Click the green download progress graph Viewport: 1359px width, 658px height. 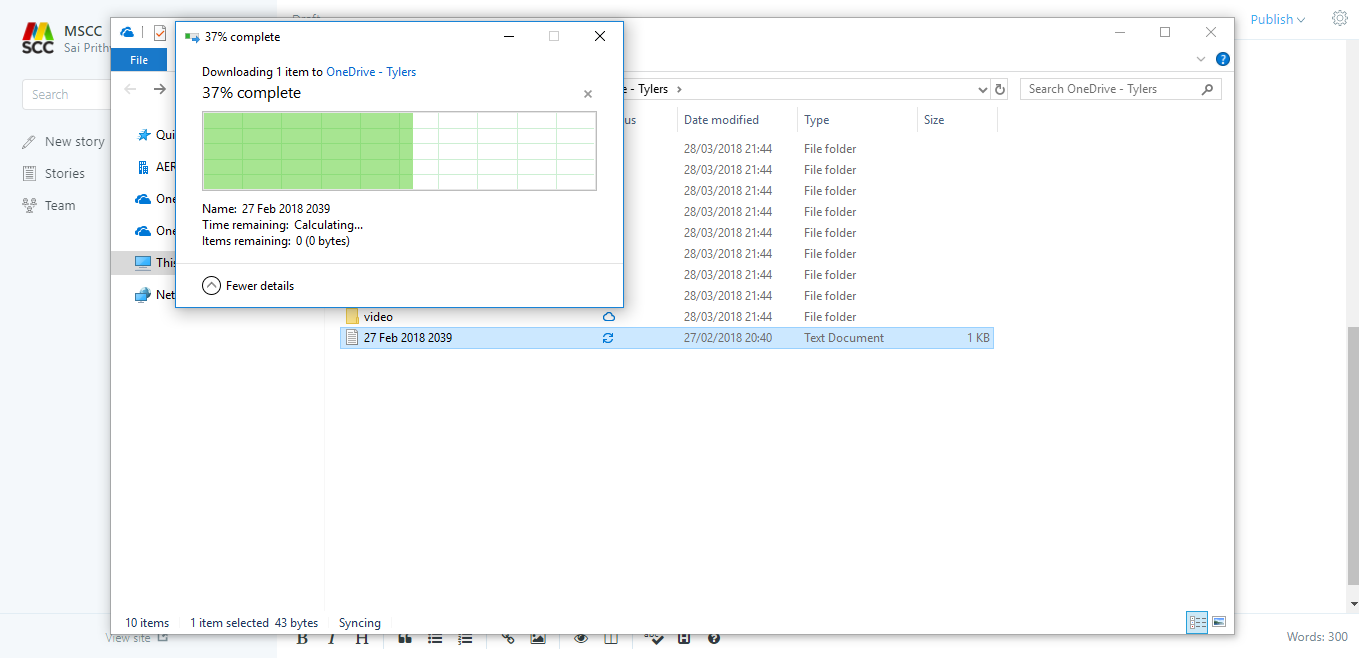(399, 151)
